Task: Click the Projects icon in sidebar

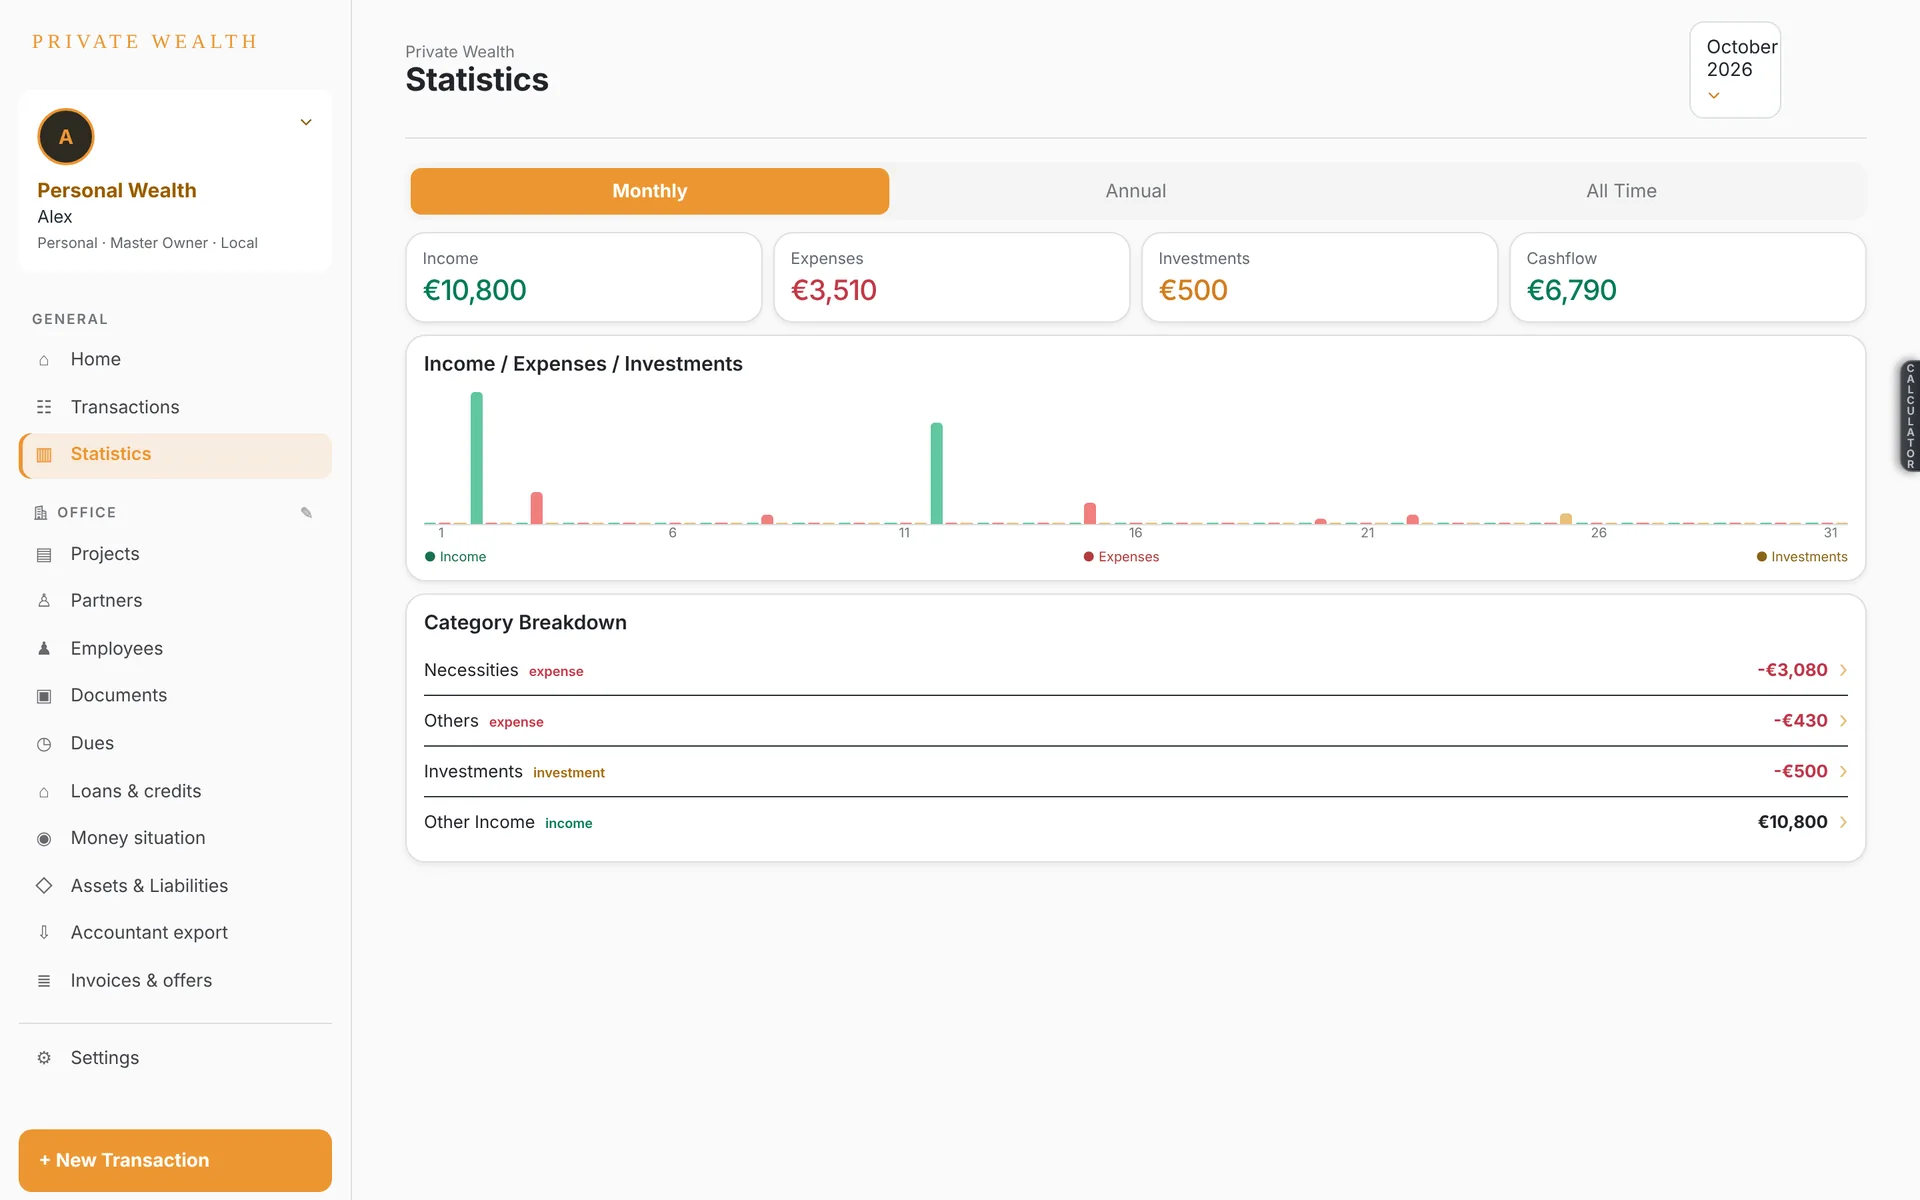Action: click(44, 555)
